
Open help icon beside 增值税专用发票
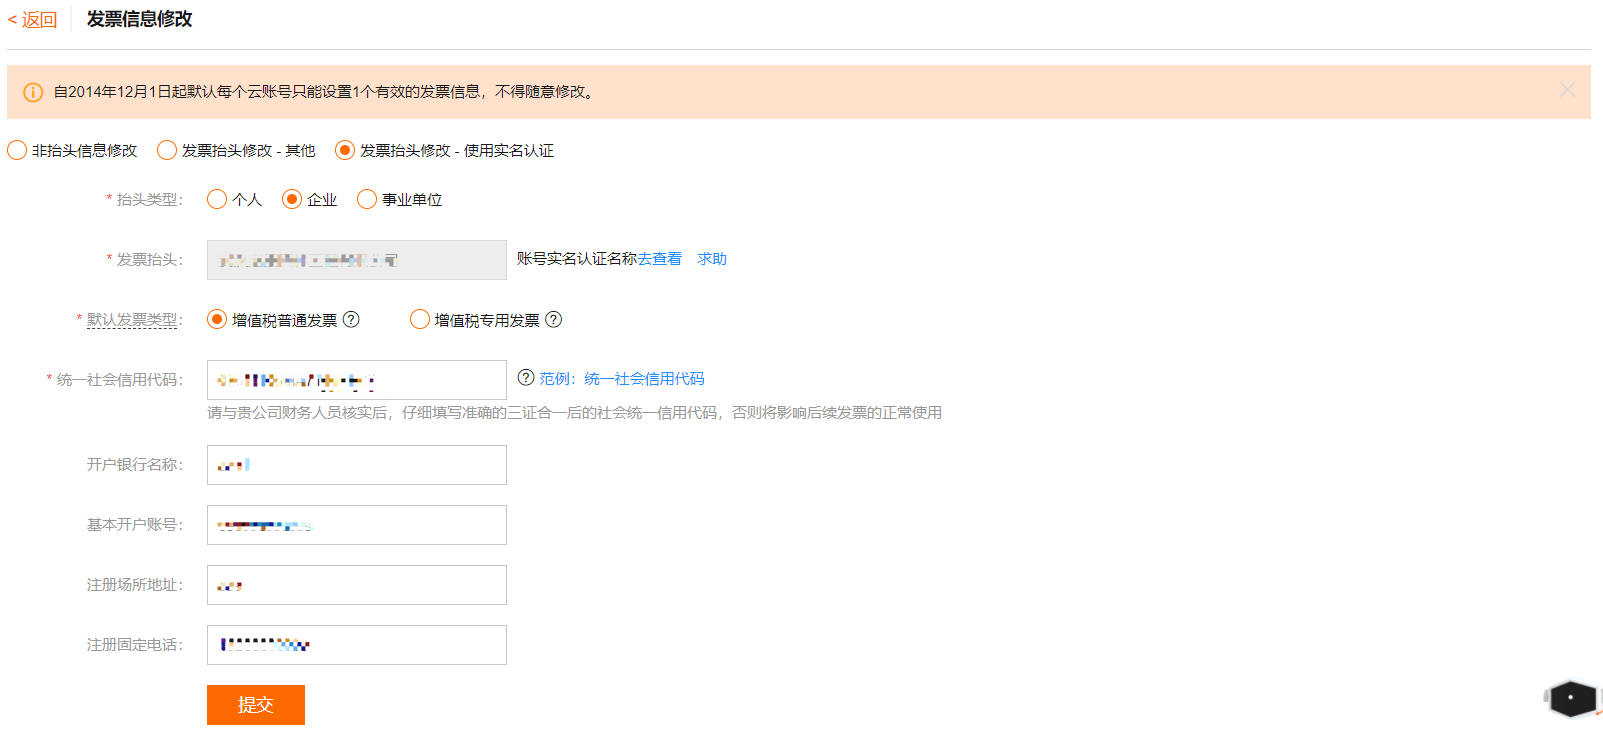(x=554, y=319)
